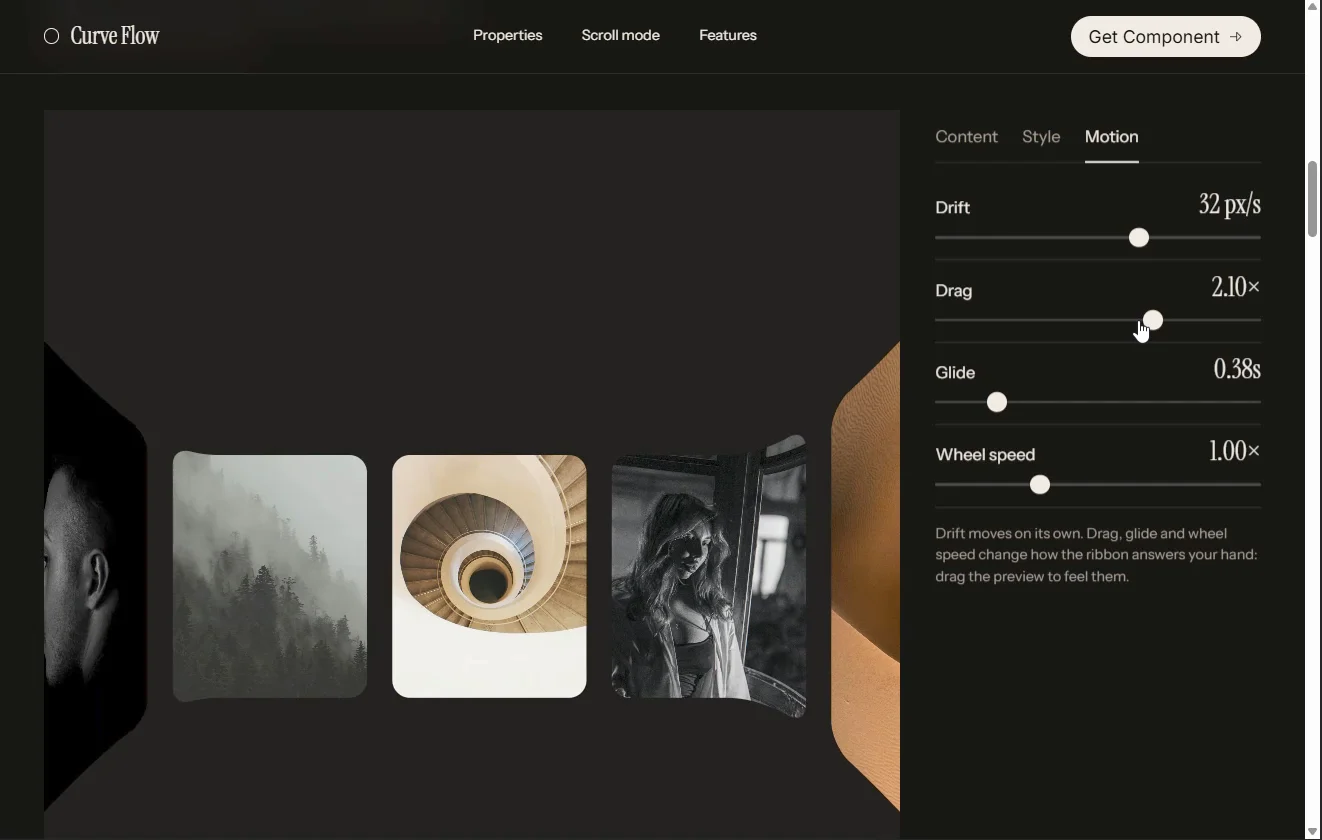1322x840 pixels.
Task: Click the page vertical scrollbar thumb
Action: click(1313, 198)
